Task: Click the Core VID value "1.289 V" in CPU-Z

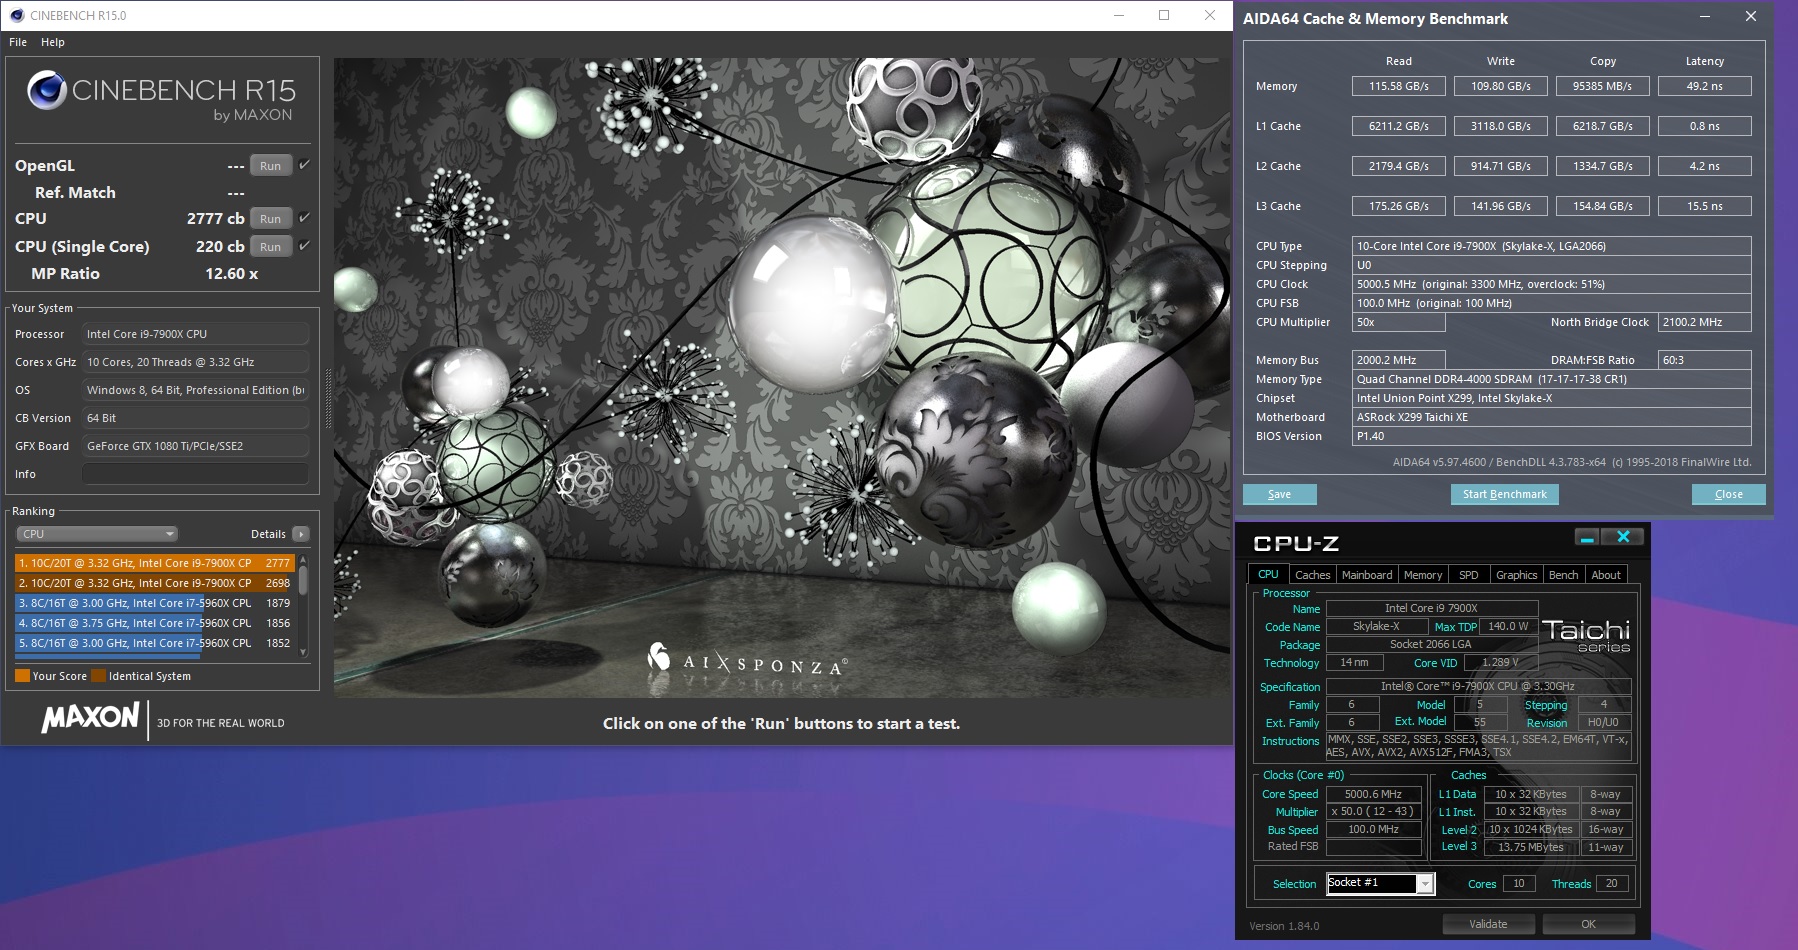Action: tap(1500, 662)
